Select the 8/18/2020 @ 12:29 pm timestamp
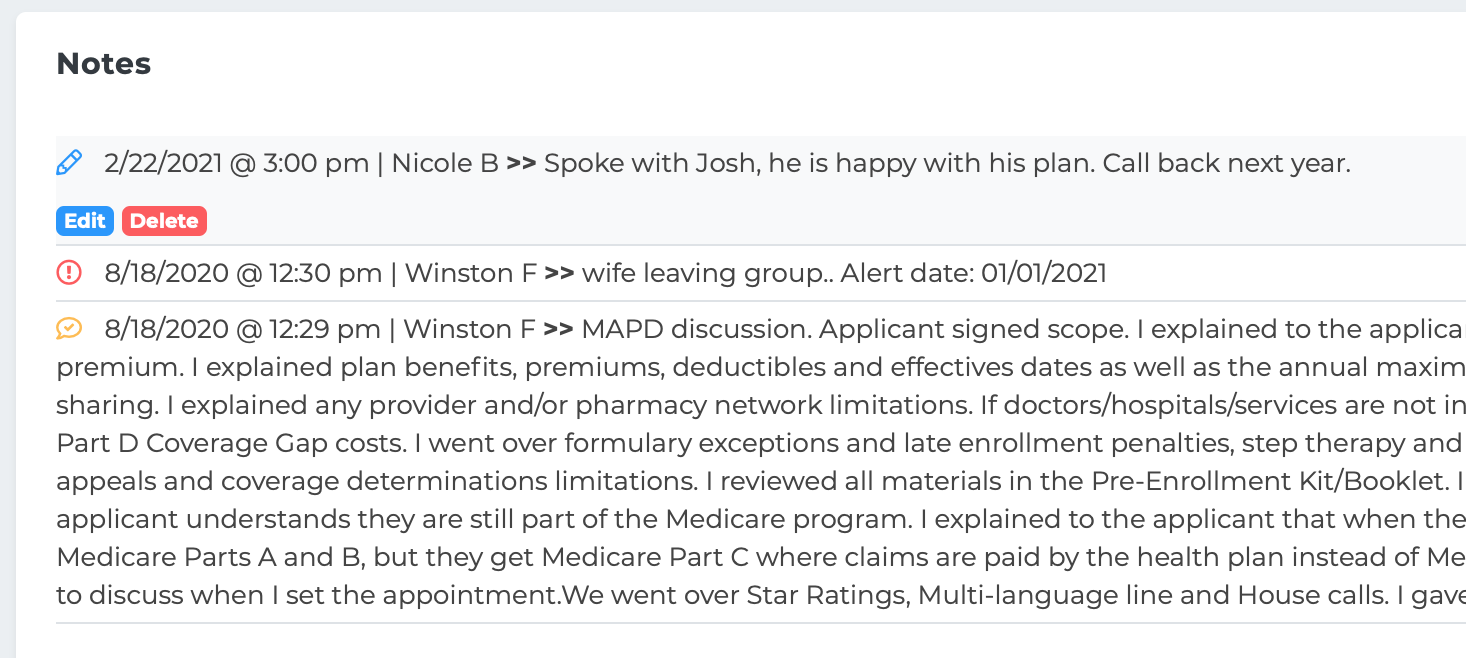1466x658 pixels. (242, 329)
